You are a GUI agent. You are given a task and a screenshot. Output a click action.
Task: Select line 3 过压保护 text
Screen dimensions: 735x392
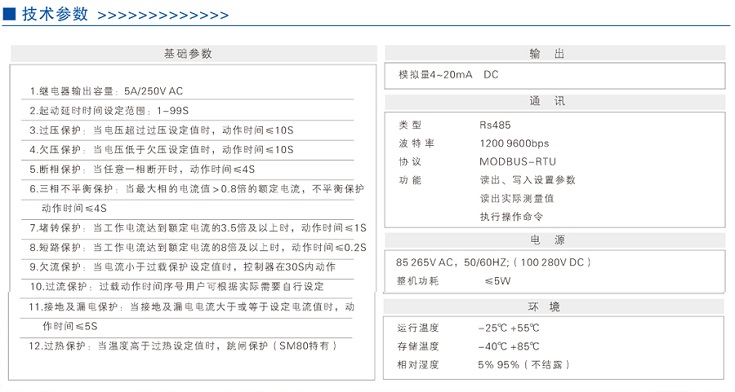pos(161,130)
